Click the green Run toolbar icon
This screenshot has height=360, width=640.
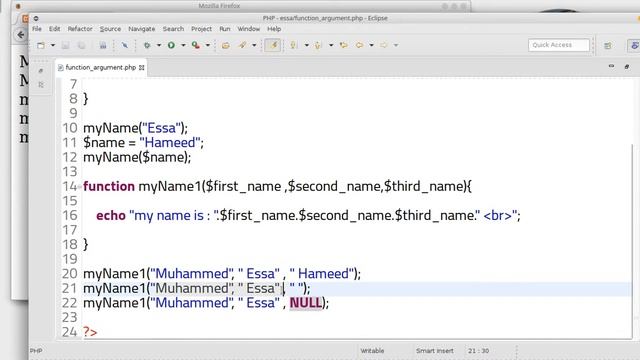171,45
